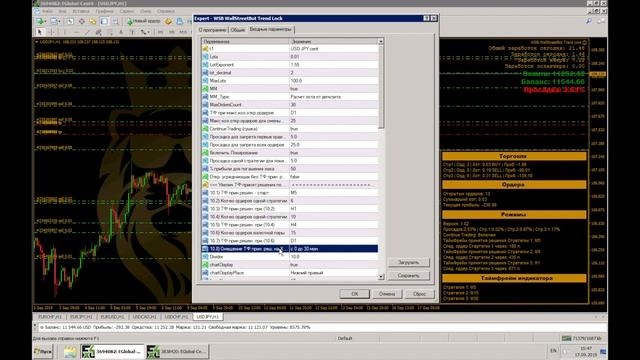The image size is (640, 360).
Task: Click the EN language indicator in tray
Action: (x=553, y=351)
